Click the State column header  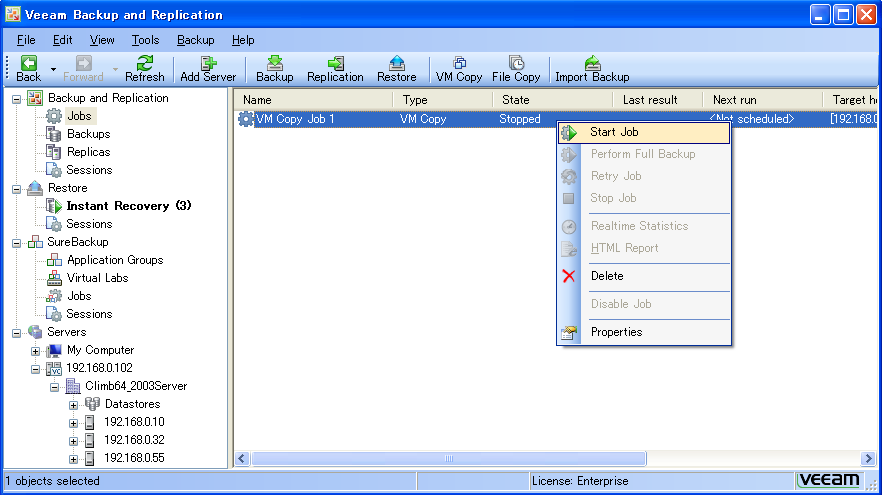pyautogui.click(x=553, y=100)
